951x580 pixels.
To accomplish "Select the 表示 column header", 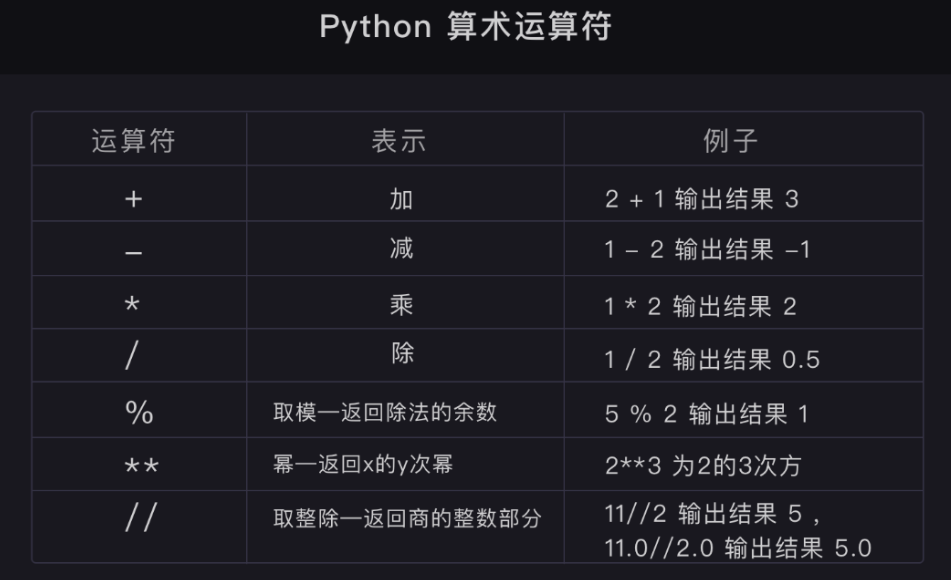I will coord(399,141).
